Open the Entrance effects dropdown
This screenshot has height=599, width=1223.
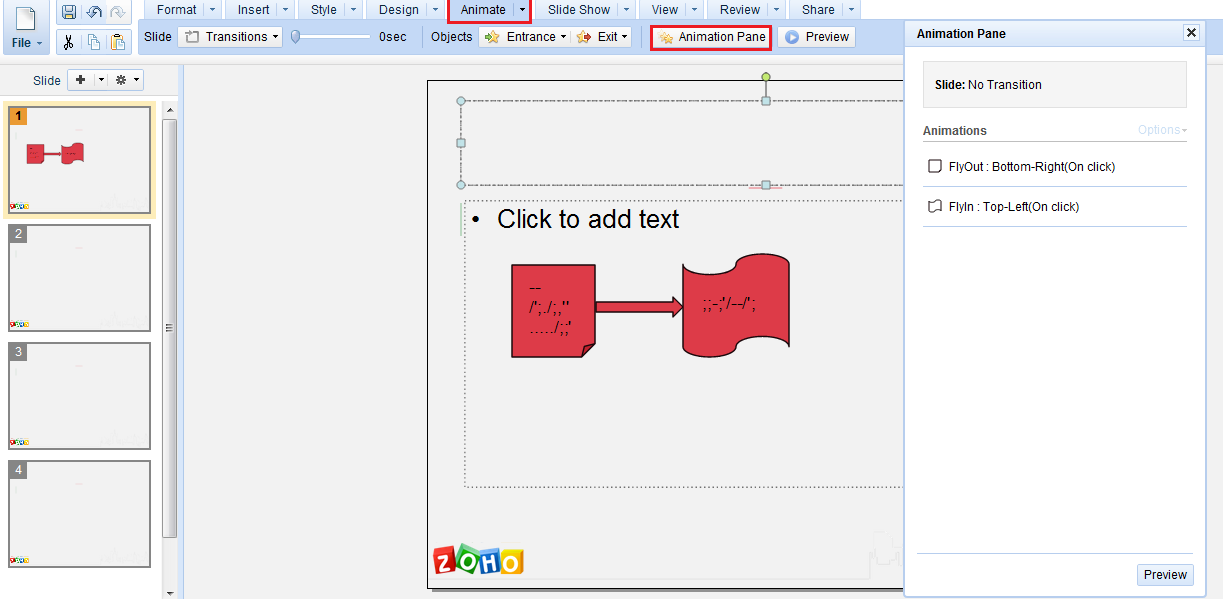(x=524, y=37)
